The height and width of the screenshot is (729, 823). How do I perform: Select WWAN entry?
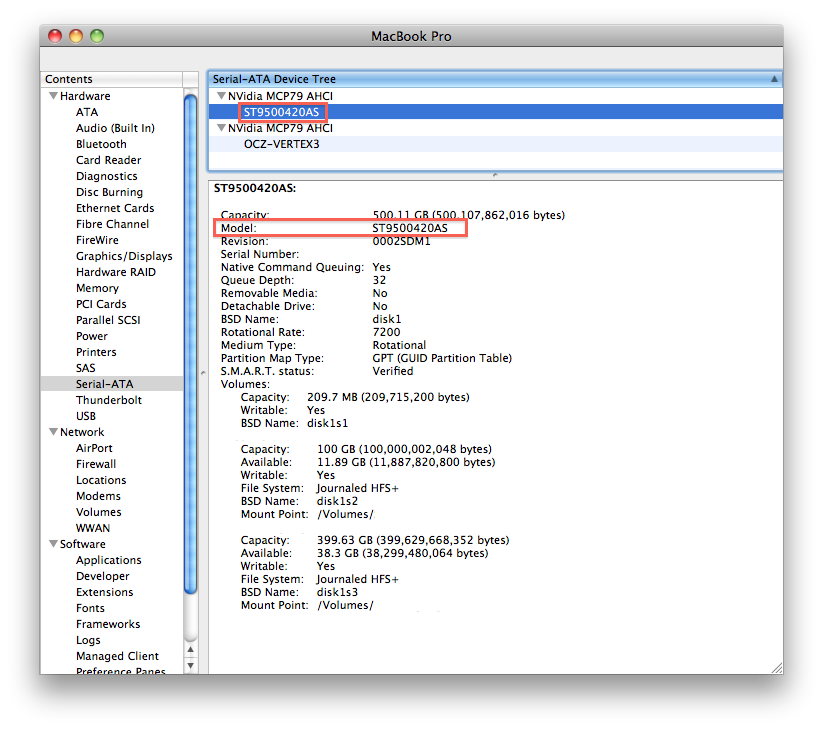(93, 528)
